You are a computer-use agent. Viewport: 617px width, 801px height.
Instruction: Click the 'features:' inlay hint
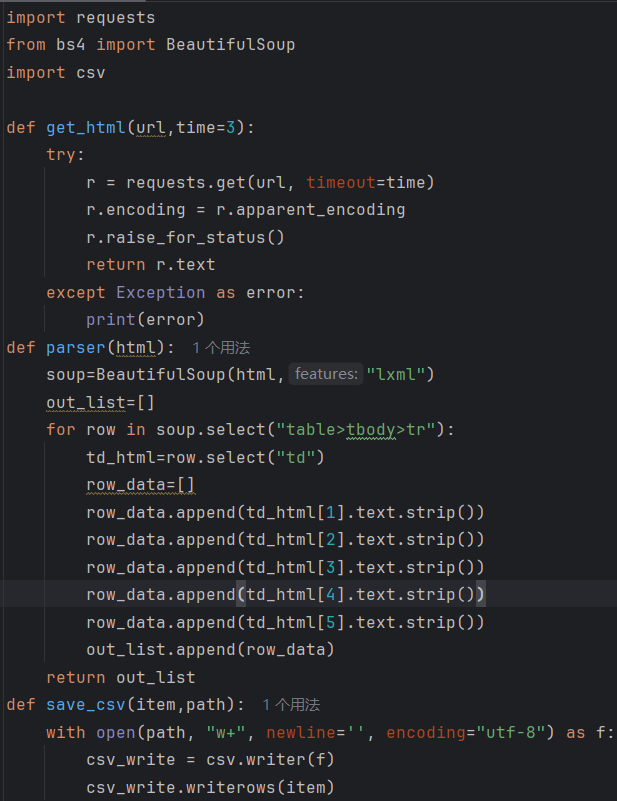click(326, 374)
